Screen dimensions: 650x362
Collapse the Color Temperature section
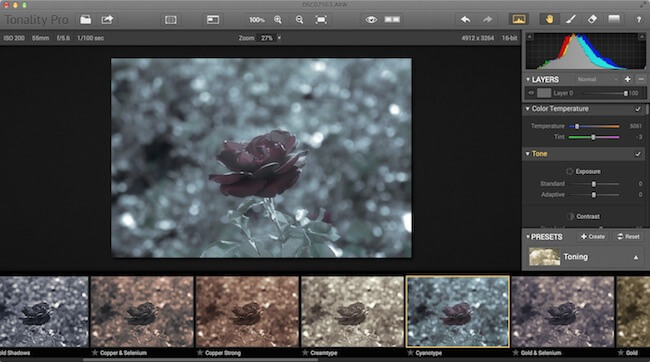coord(528,109)
